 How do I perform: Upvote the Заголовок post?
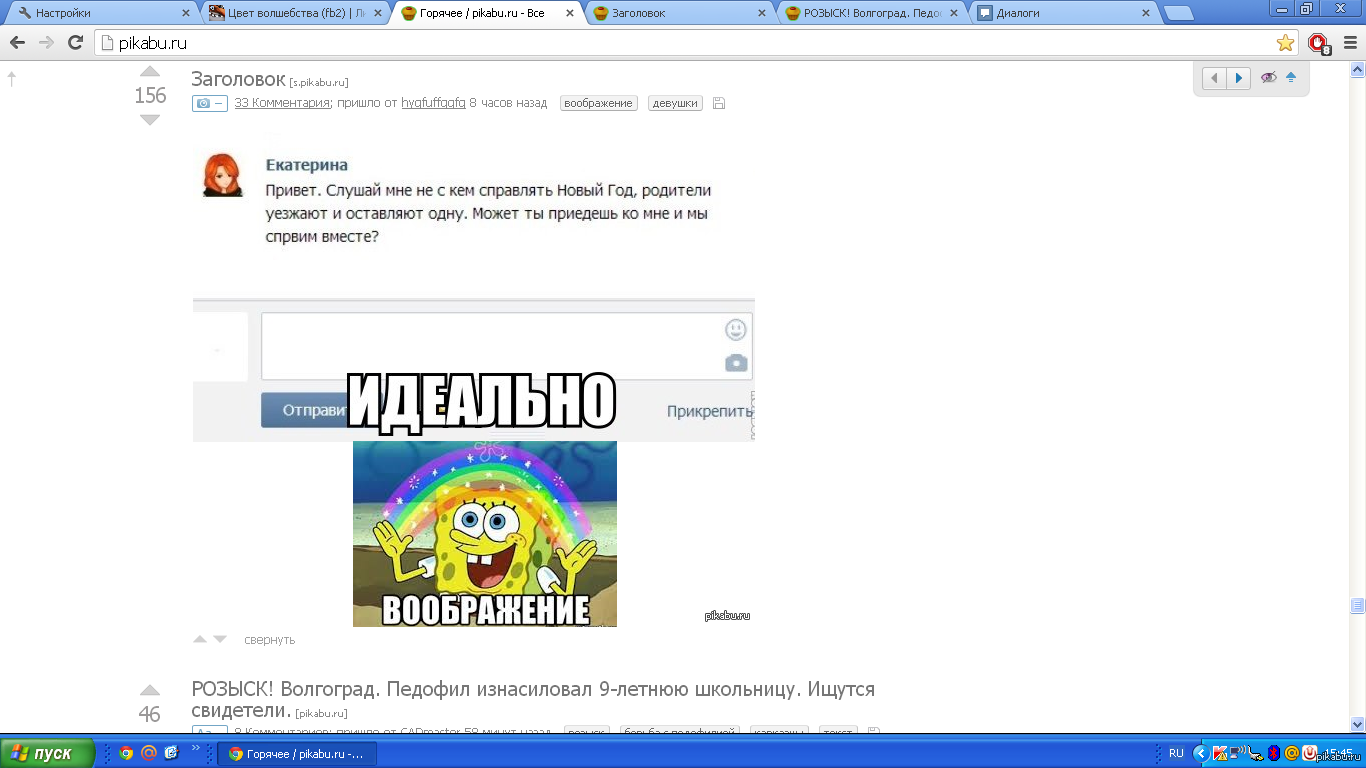tap(150, 71)
